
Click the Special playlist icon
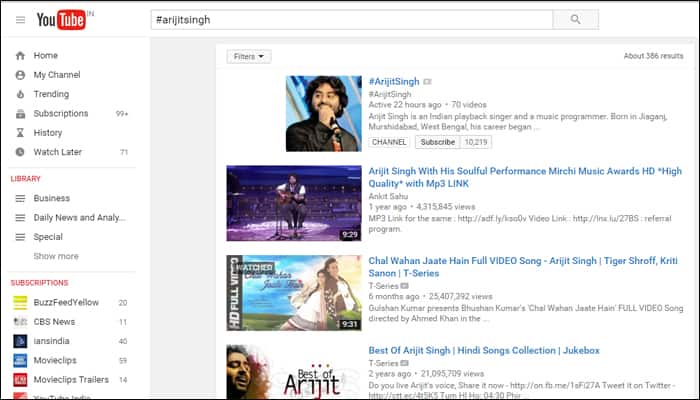[20, 237]
